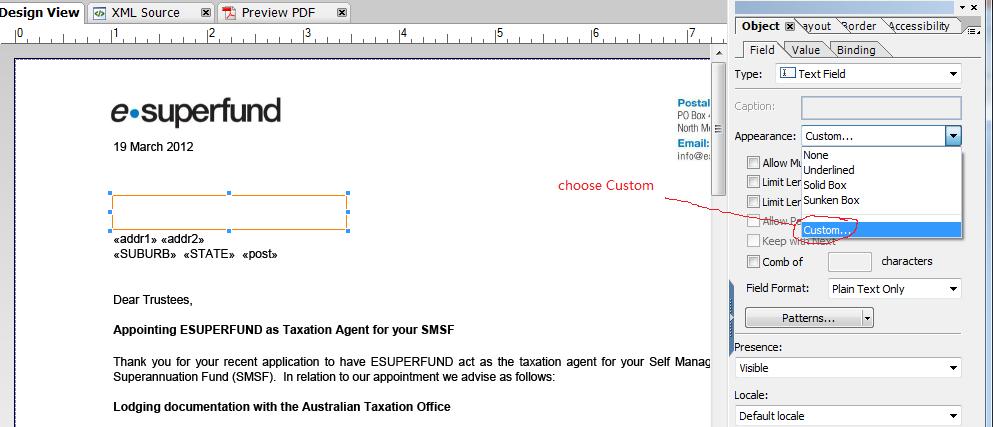The height and width of the screenshot is (427, 993).
Task: Click the «addr2» merge field text
Action: tap(183, 239)
